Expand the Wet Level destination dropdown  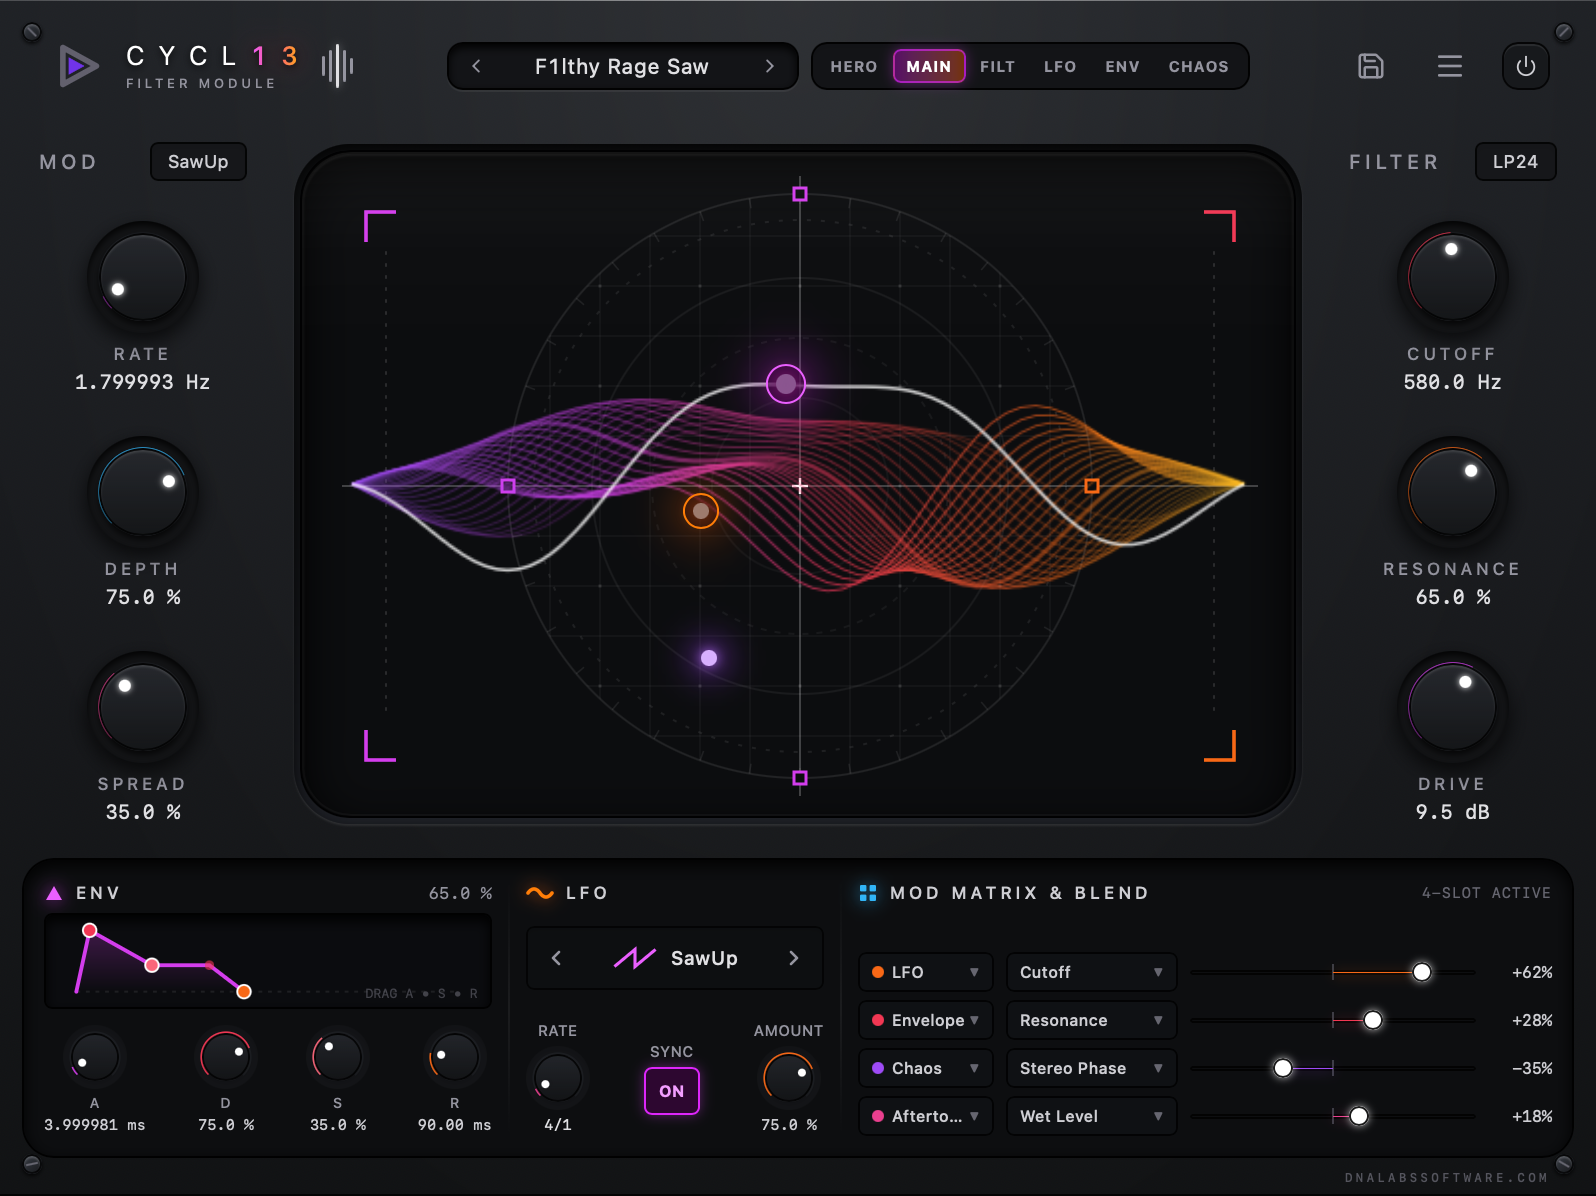point(1092,1116)
